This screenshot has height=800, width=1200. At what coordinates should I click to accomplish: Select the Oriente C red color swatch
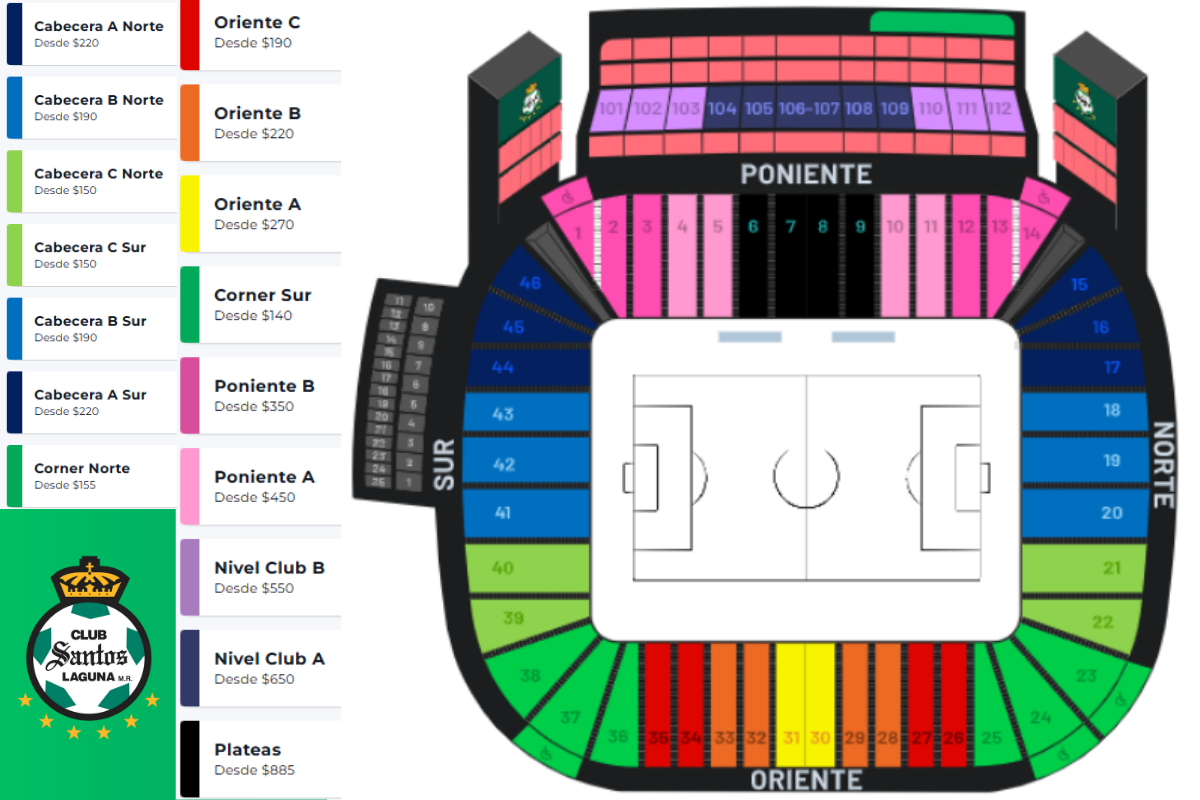pos(190,34)
